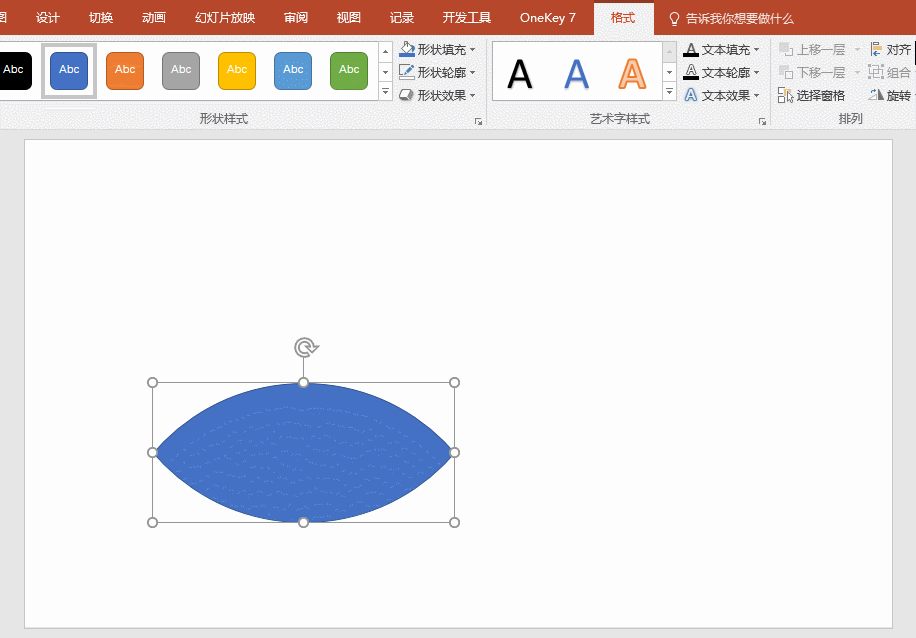Open the 形状效果 dropdown arrow
Image resolution: width=916 pixels, height=638 pixels.
473,95
